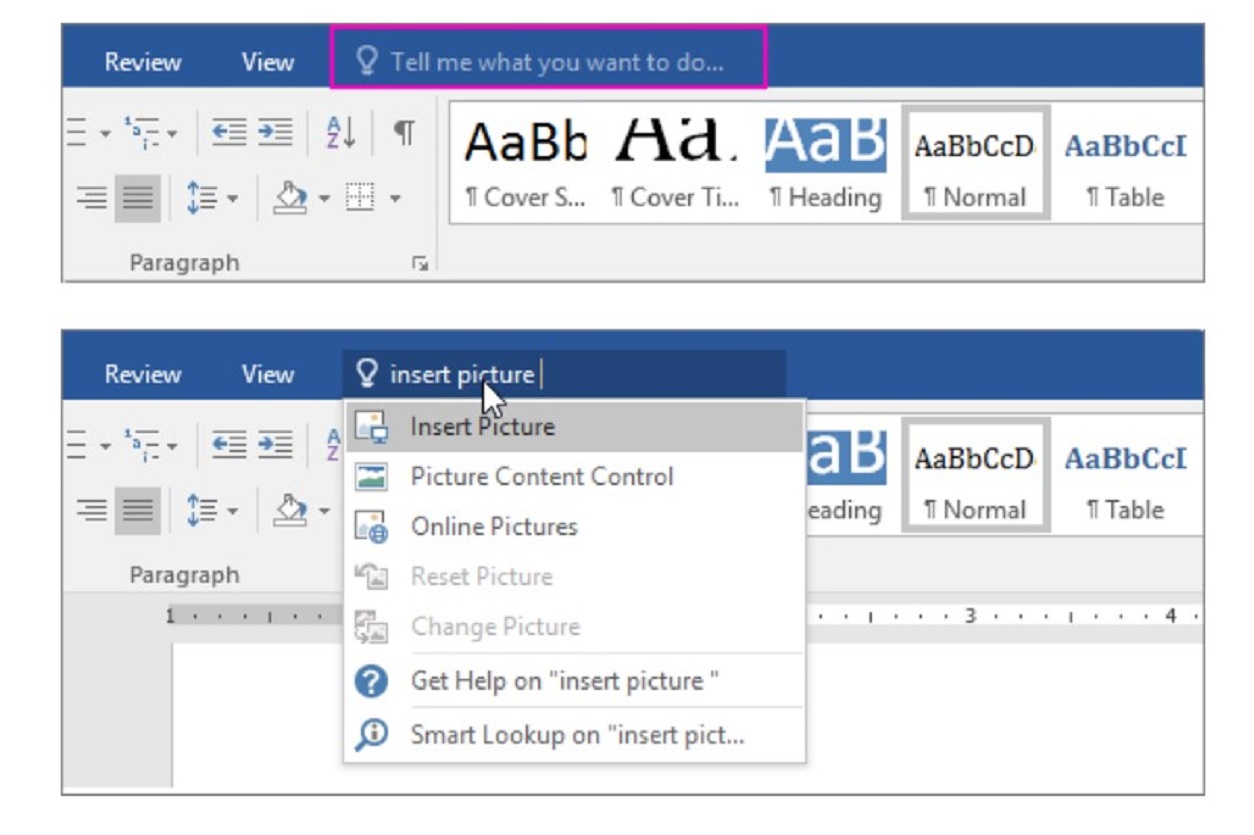Click the Change Picture icon in the list
This screenshot has height=835, width=1254.
pyautogui.click(x=372, y=628)
